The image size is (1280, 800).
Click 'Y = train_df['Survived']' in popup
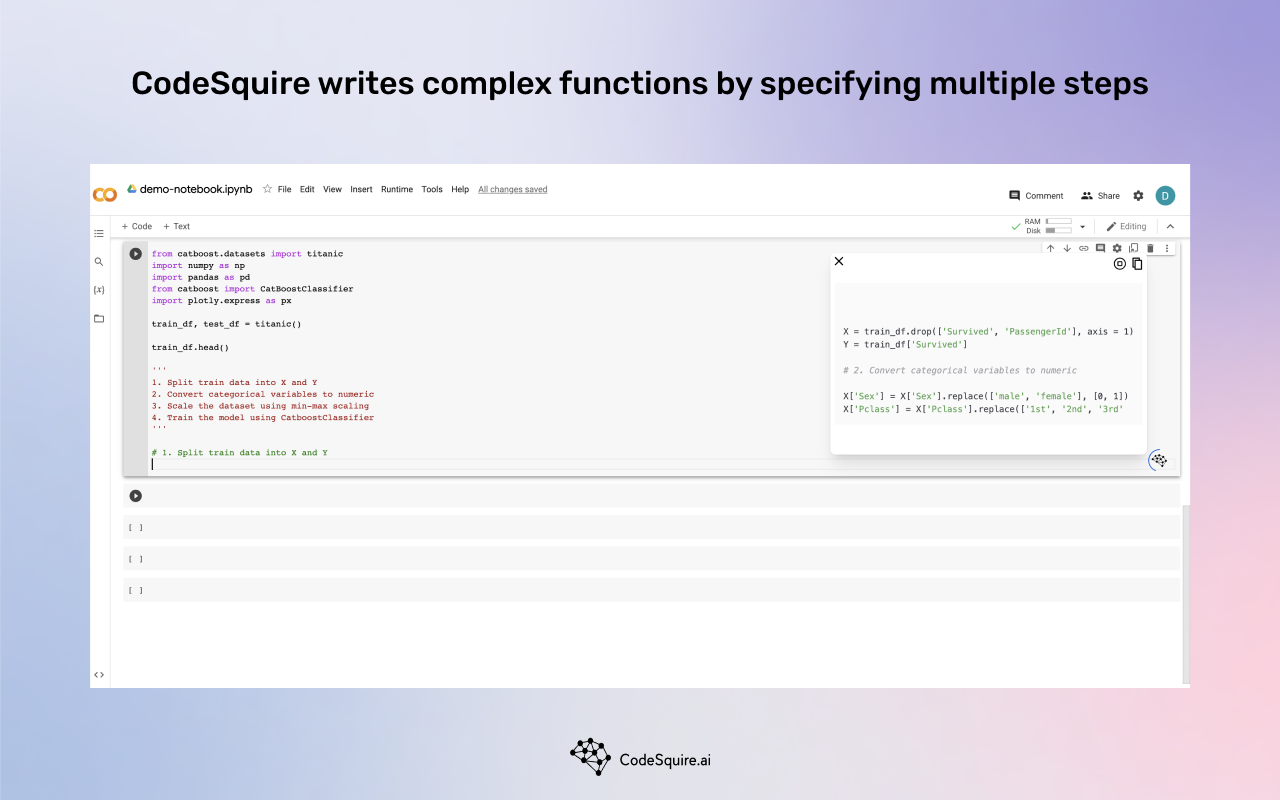[x=905, y=344]
